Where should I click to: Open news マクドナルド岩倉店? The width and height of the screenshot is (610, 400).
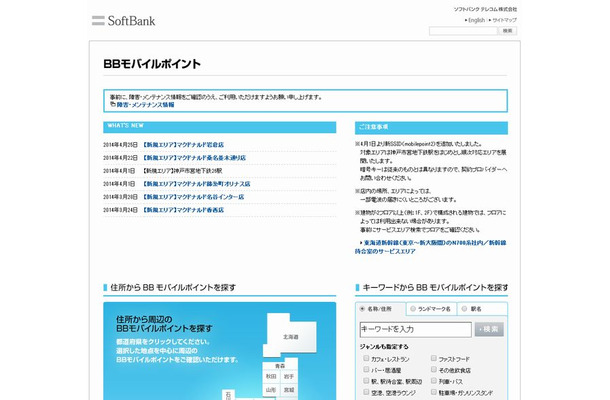click(183, 145)
